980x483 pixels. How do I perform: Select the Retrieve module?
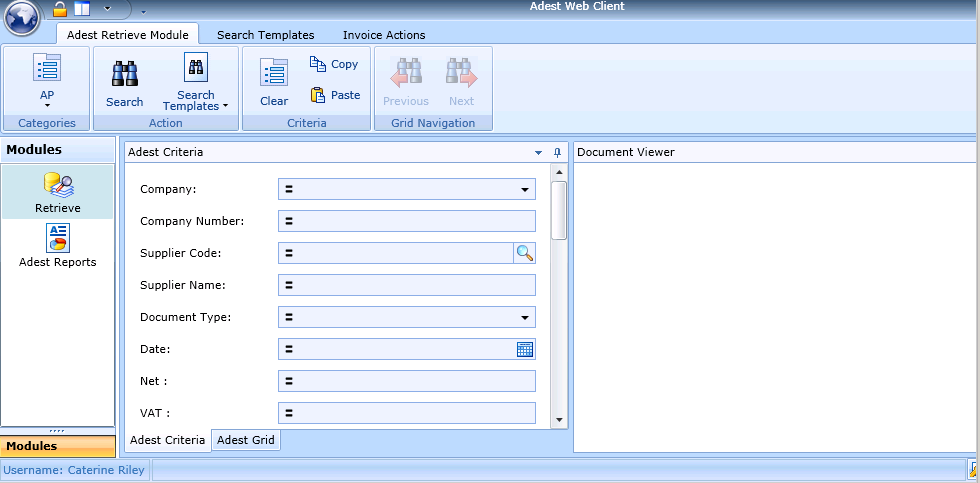pos(58,192)
